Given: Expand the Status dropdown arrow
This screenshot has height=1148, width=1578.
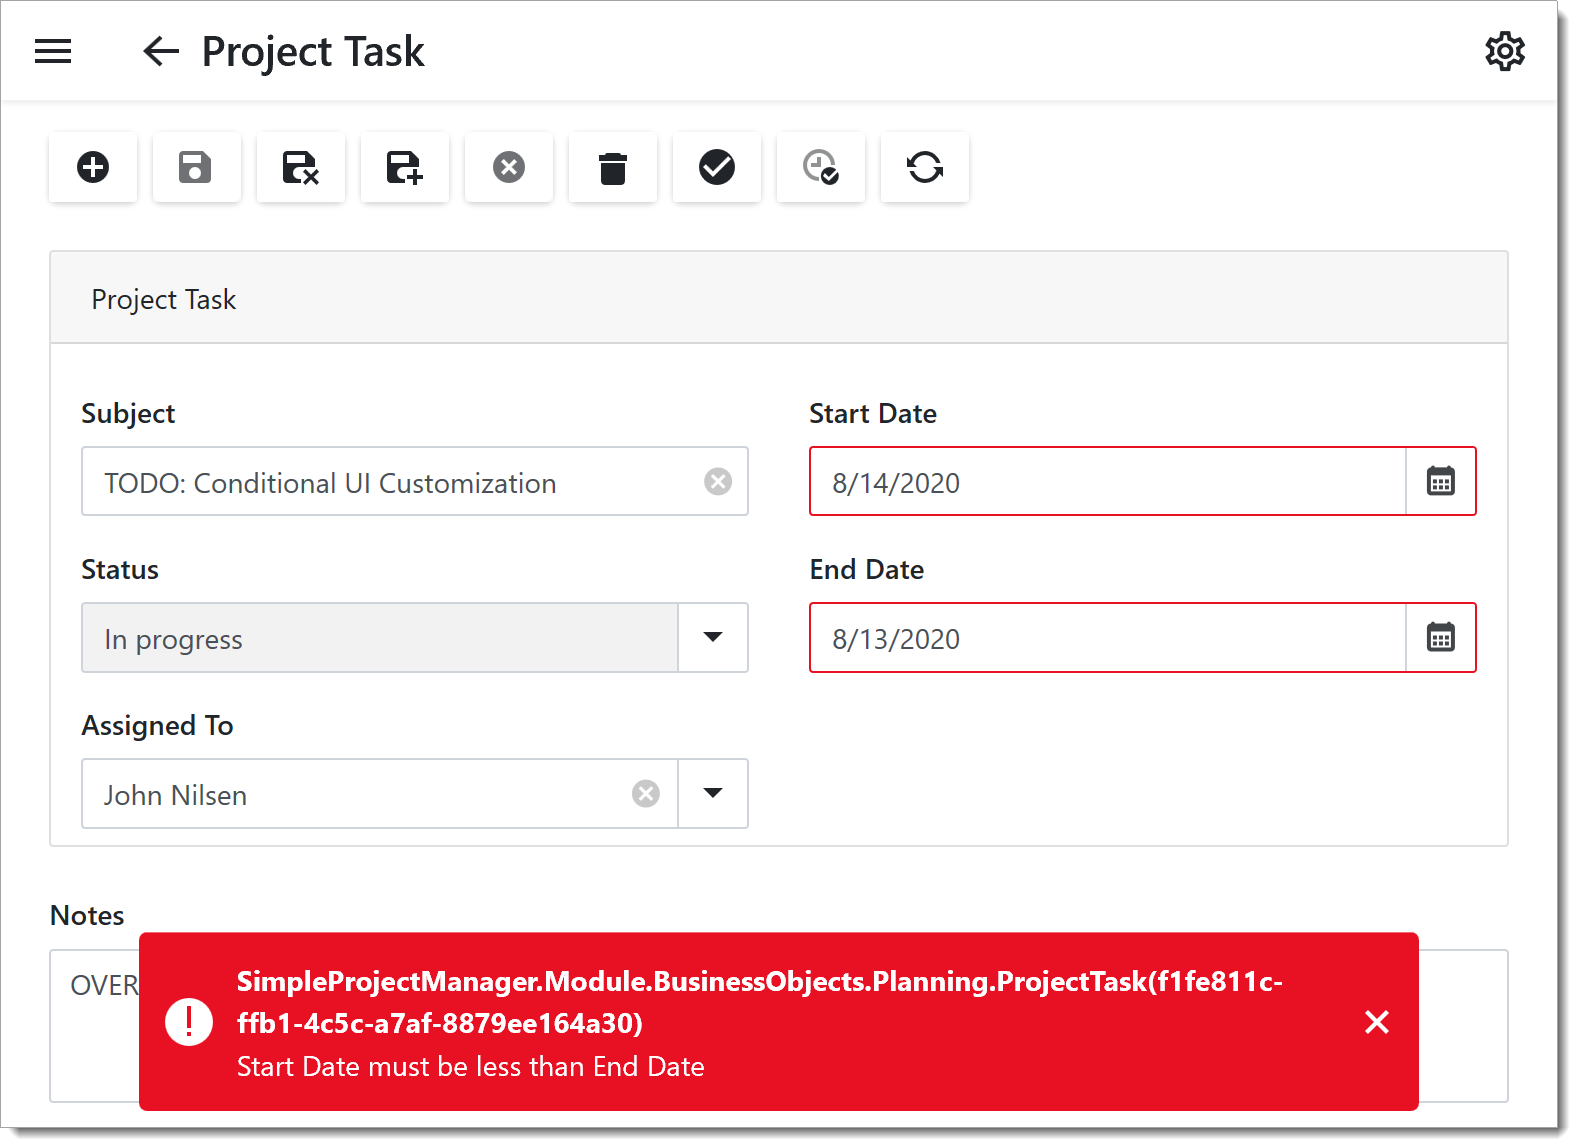Looking at the screenshot, I should click(712, 638).
